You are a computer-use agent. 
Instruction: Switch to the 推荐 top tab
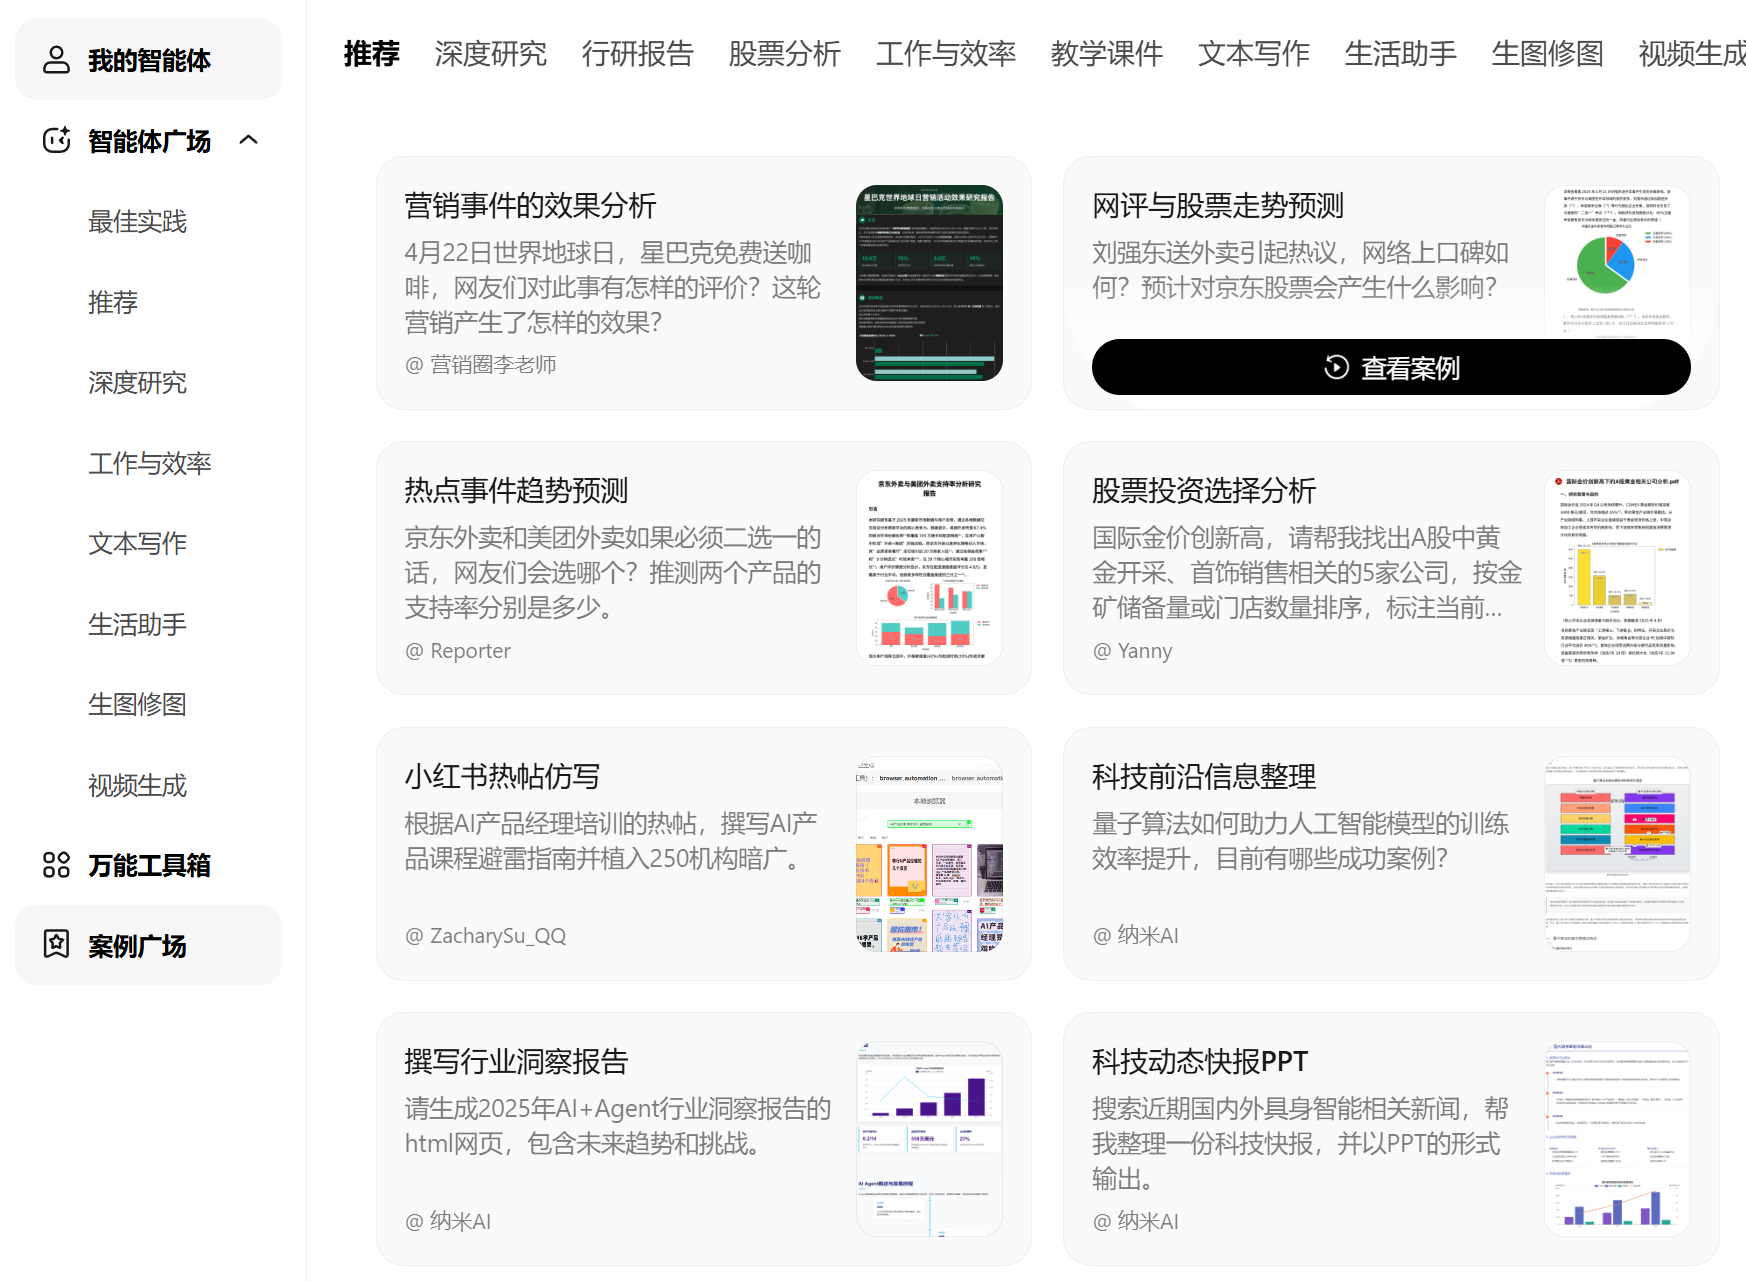point(371,53)
